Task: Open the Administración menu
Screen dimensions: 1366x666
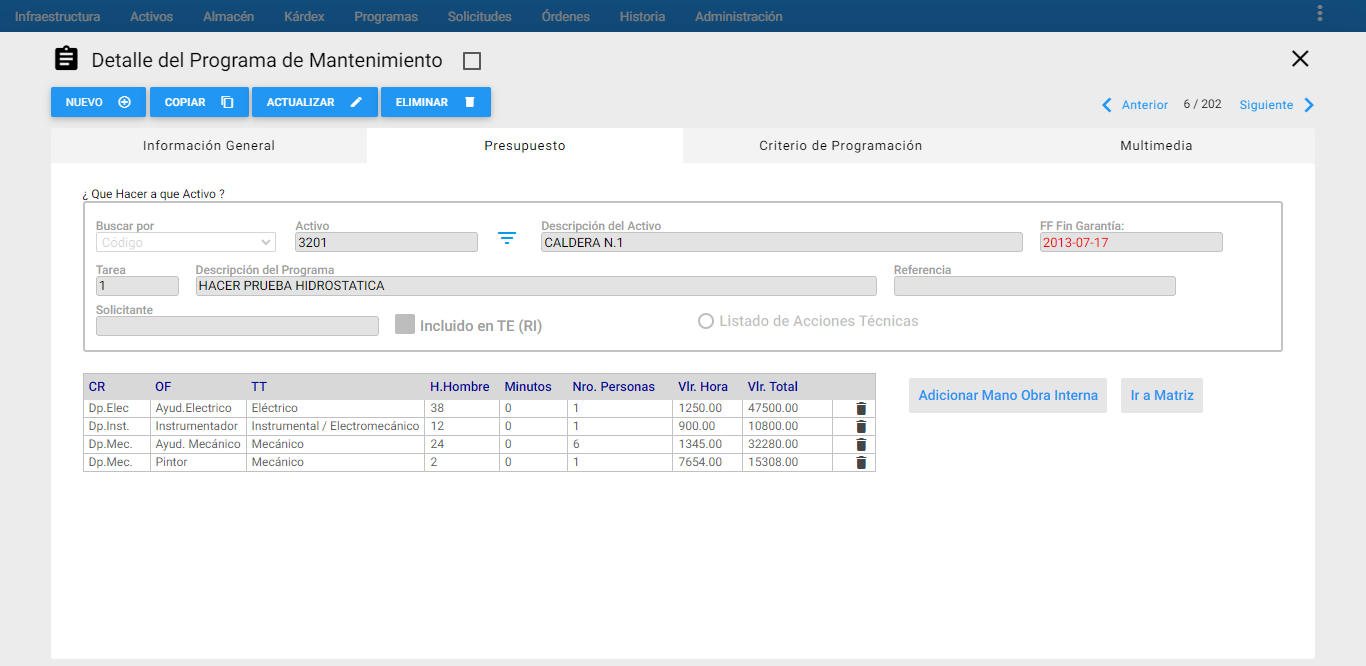Action: pos(739,16)
